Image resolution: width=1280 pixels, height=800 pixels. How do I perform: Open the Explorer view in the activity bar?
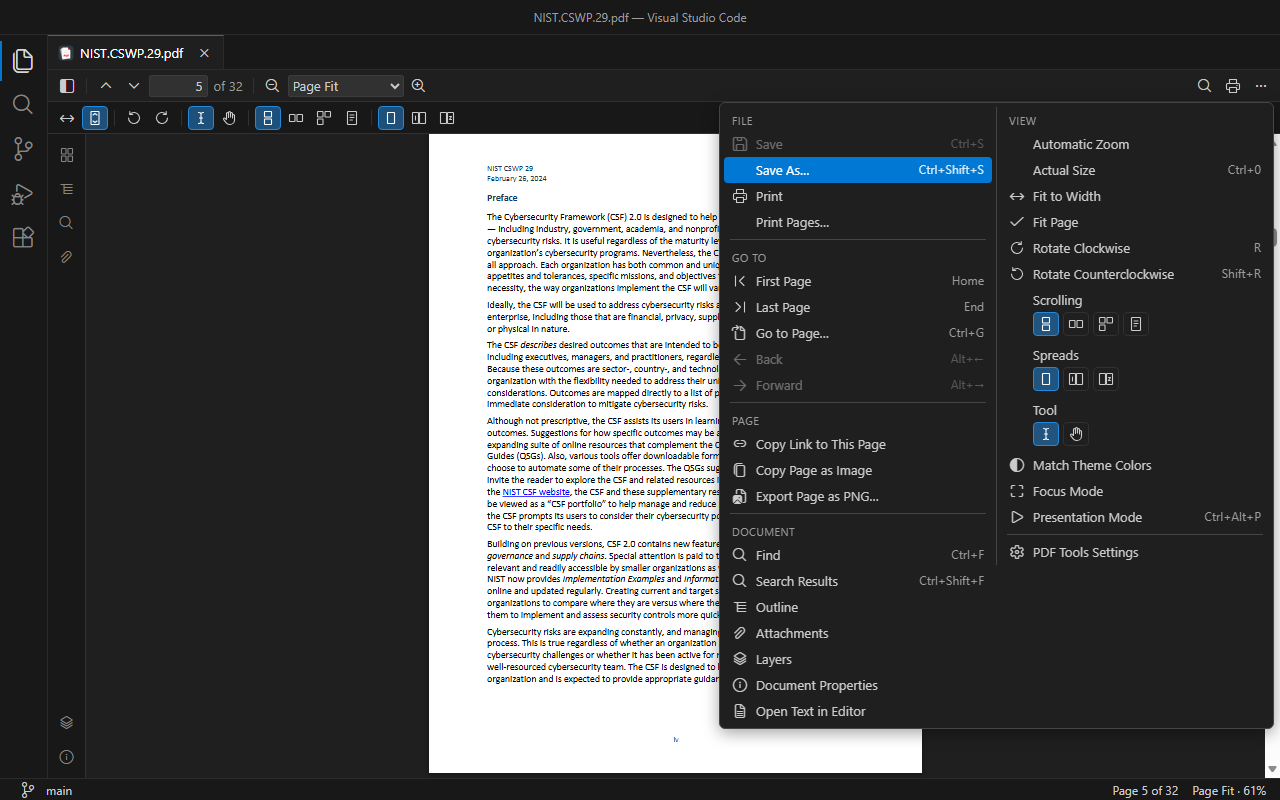click(x=23, y=61)
